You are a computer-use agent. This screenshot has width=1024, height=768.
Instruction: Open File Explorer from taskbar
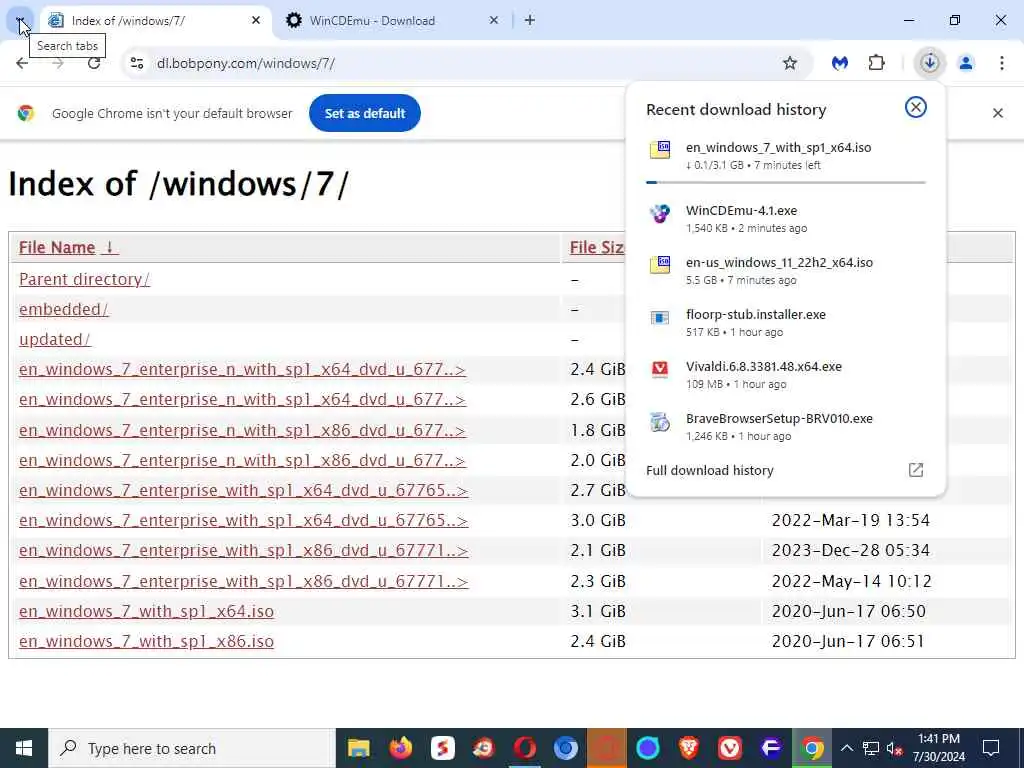[x=359, y=748]
